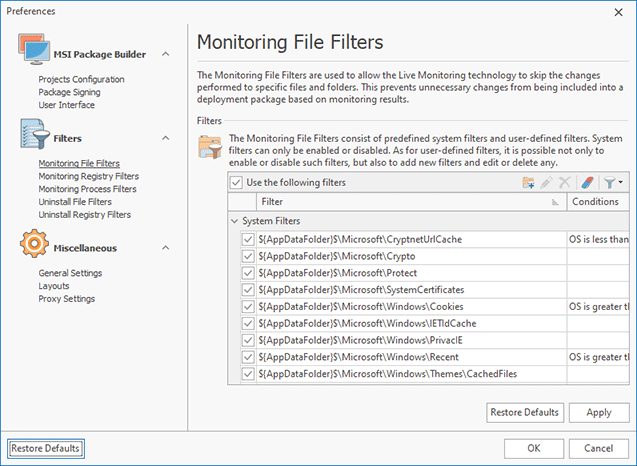This screenshot has width=637, height=466.
Task: Click the Cancel button
Action: click(599, 449)
